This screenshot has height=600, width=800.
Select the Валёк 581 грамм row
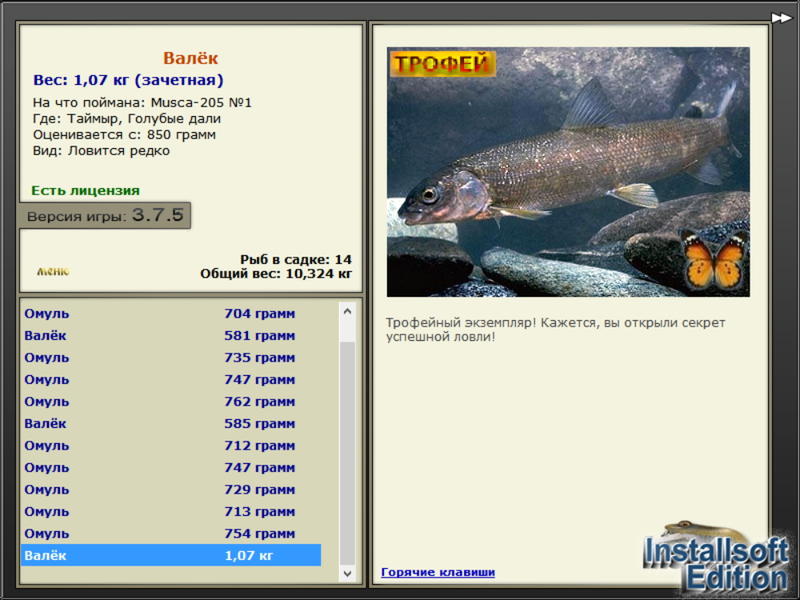pos(171,335)
